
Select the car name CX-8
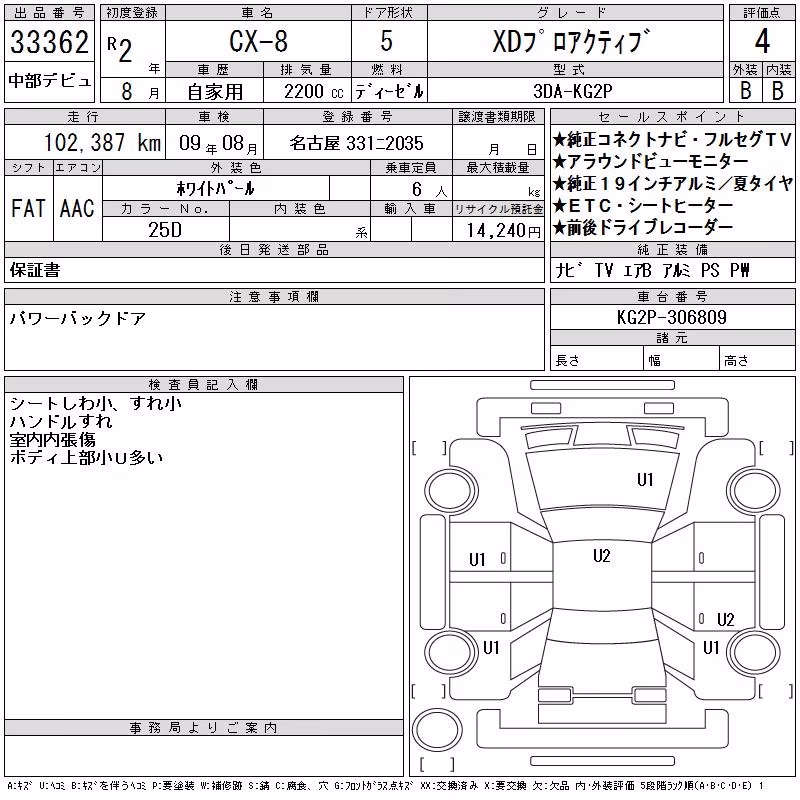pyautogui.click(x=258, y=41)
